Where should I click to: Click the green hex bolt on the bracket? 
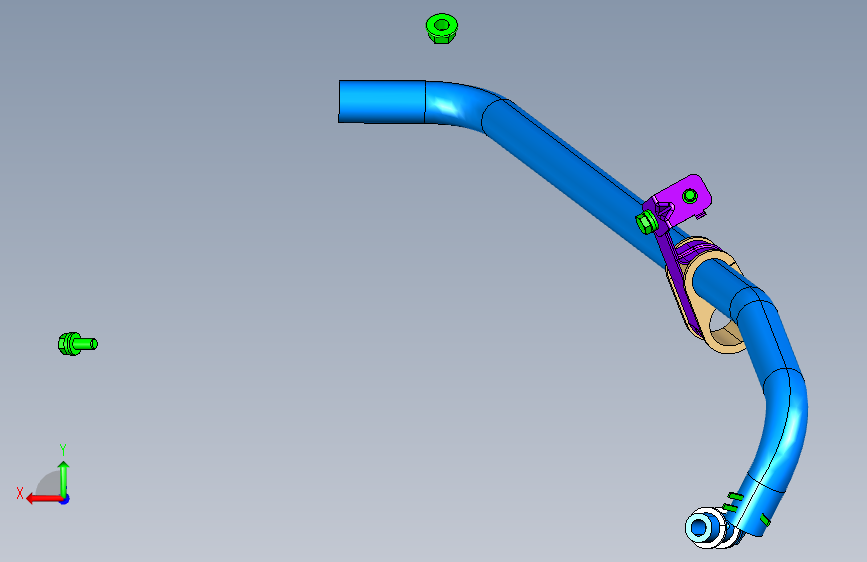[646, 222]
